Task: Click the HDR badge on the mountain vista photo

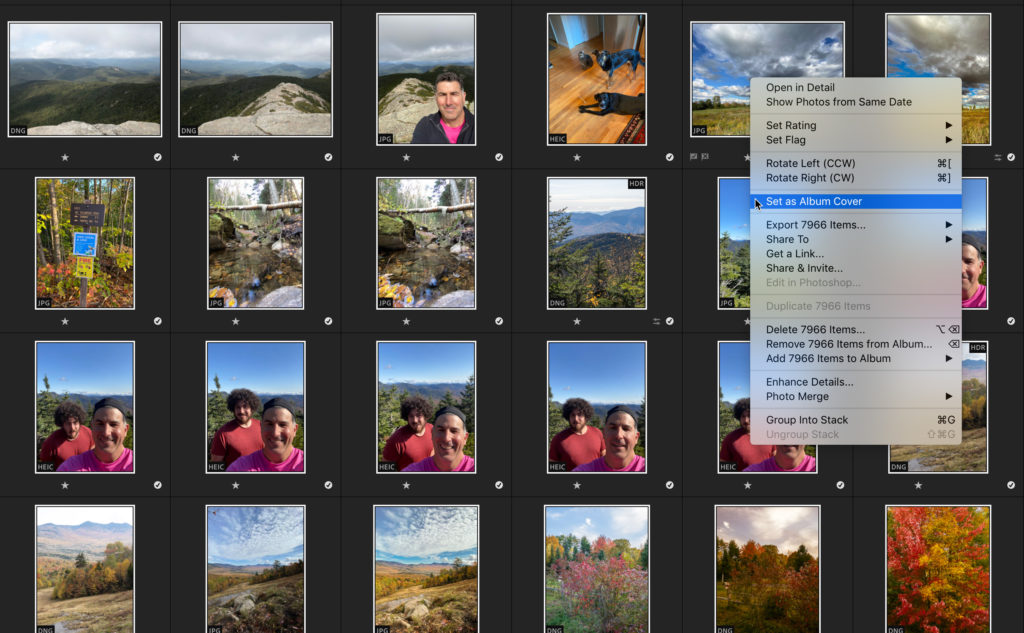Action: pyautogui.click(x=636, y=184)
